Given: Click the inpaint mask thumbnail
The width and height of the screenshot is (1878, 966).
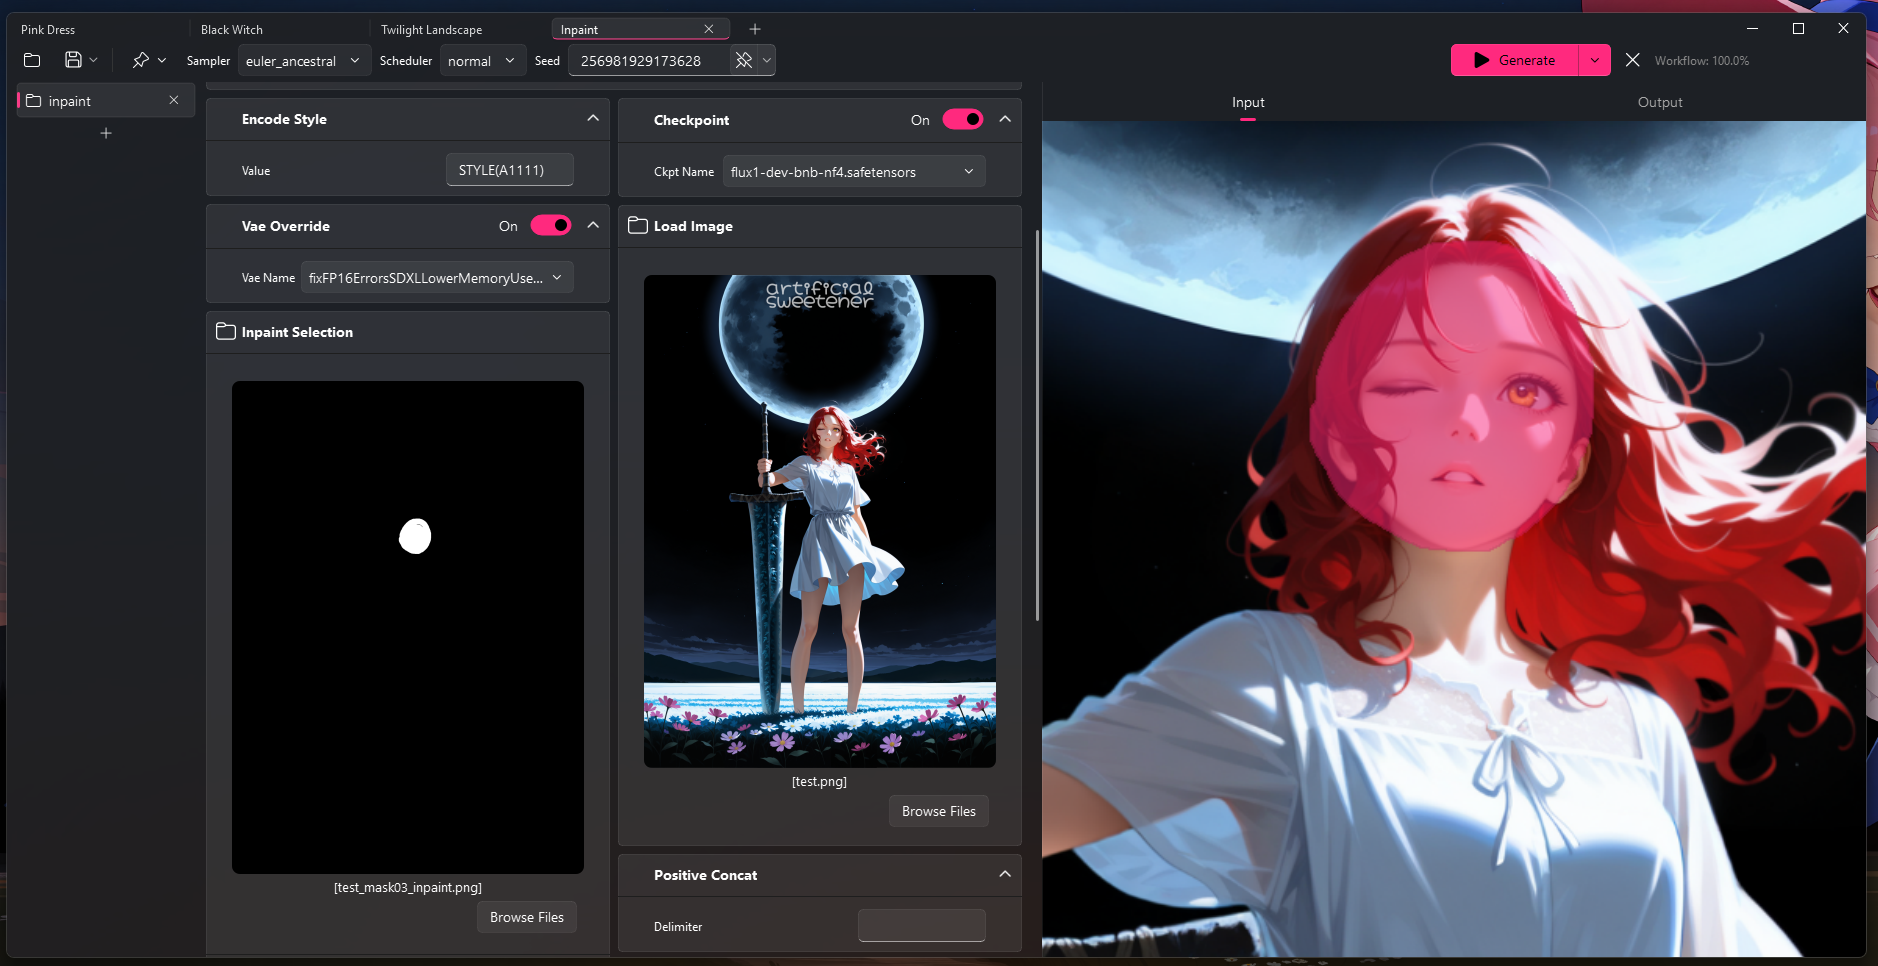Looking at the screenshot, I should coord(408,627).
